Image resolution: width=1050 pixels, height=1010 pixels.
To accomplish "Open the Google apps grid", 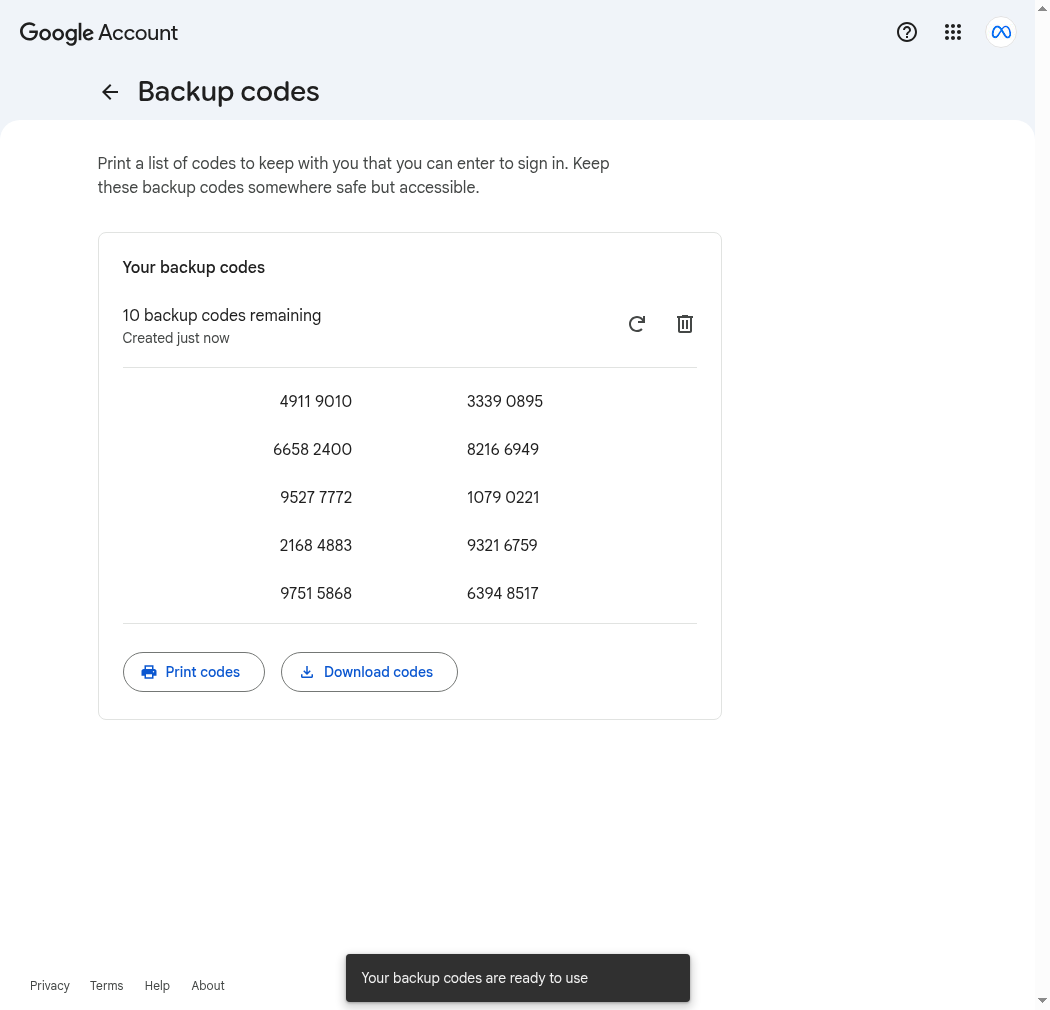I will click(953, 32).
